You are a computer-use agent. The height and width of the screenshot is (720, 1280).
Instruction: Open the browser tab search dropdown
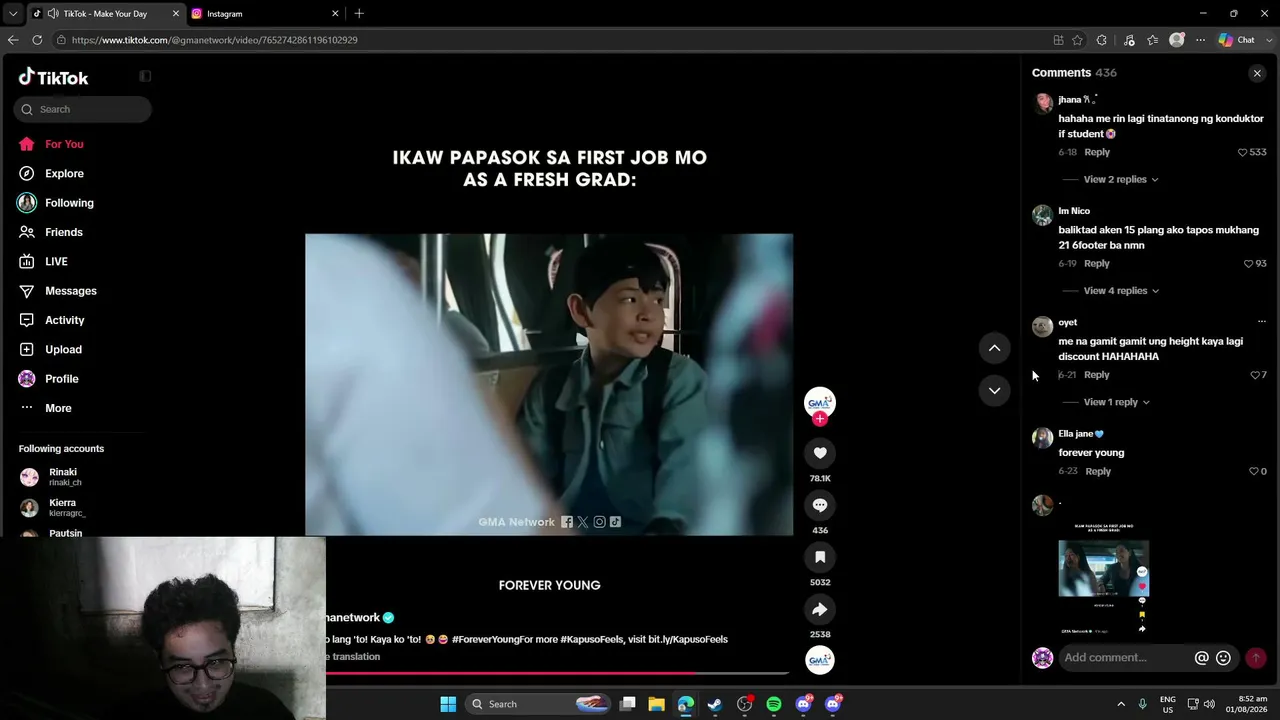(x=13, y=14)
